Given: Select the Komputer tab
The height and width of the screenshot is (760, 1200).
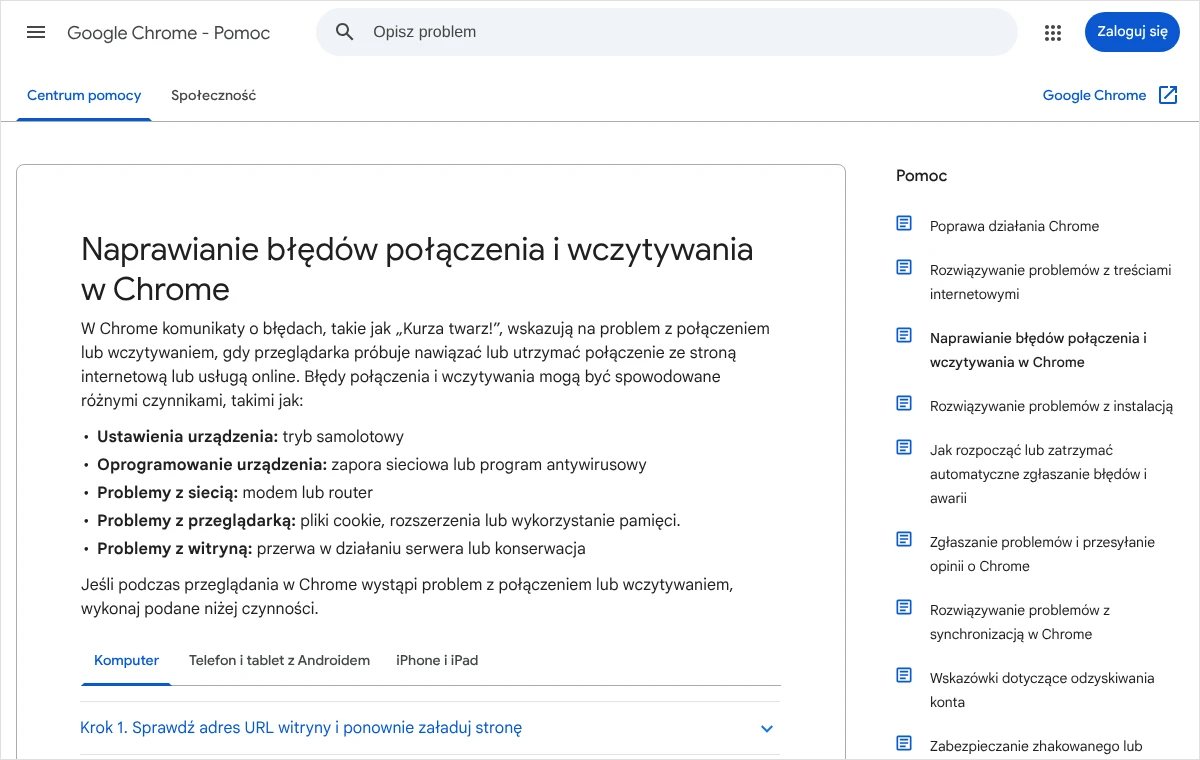Looking at the screenshot, I should 126,661.
